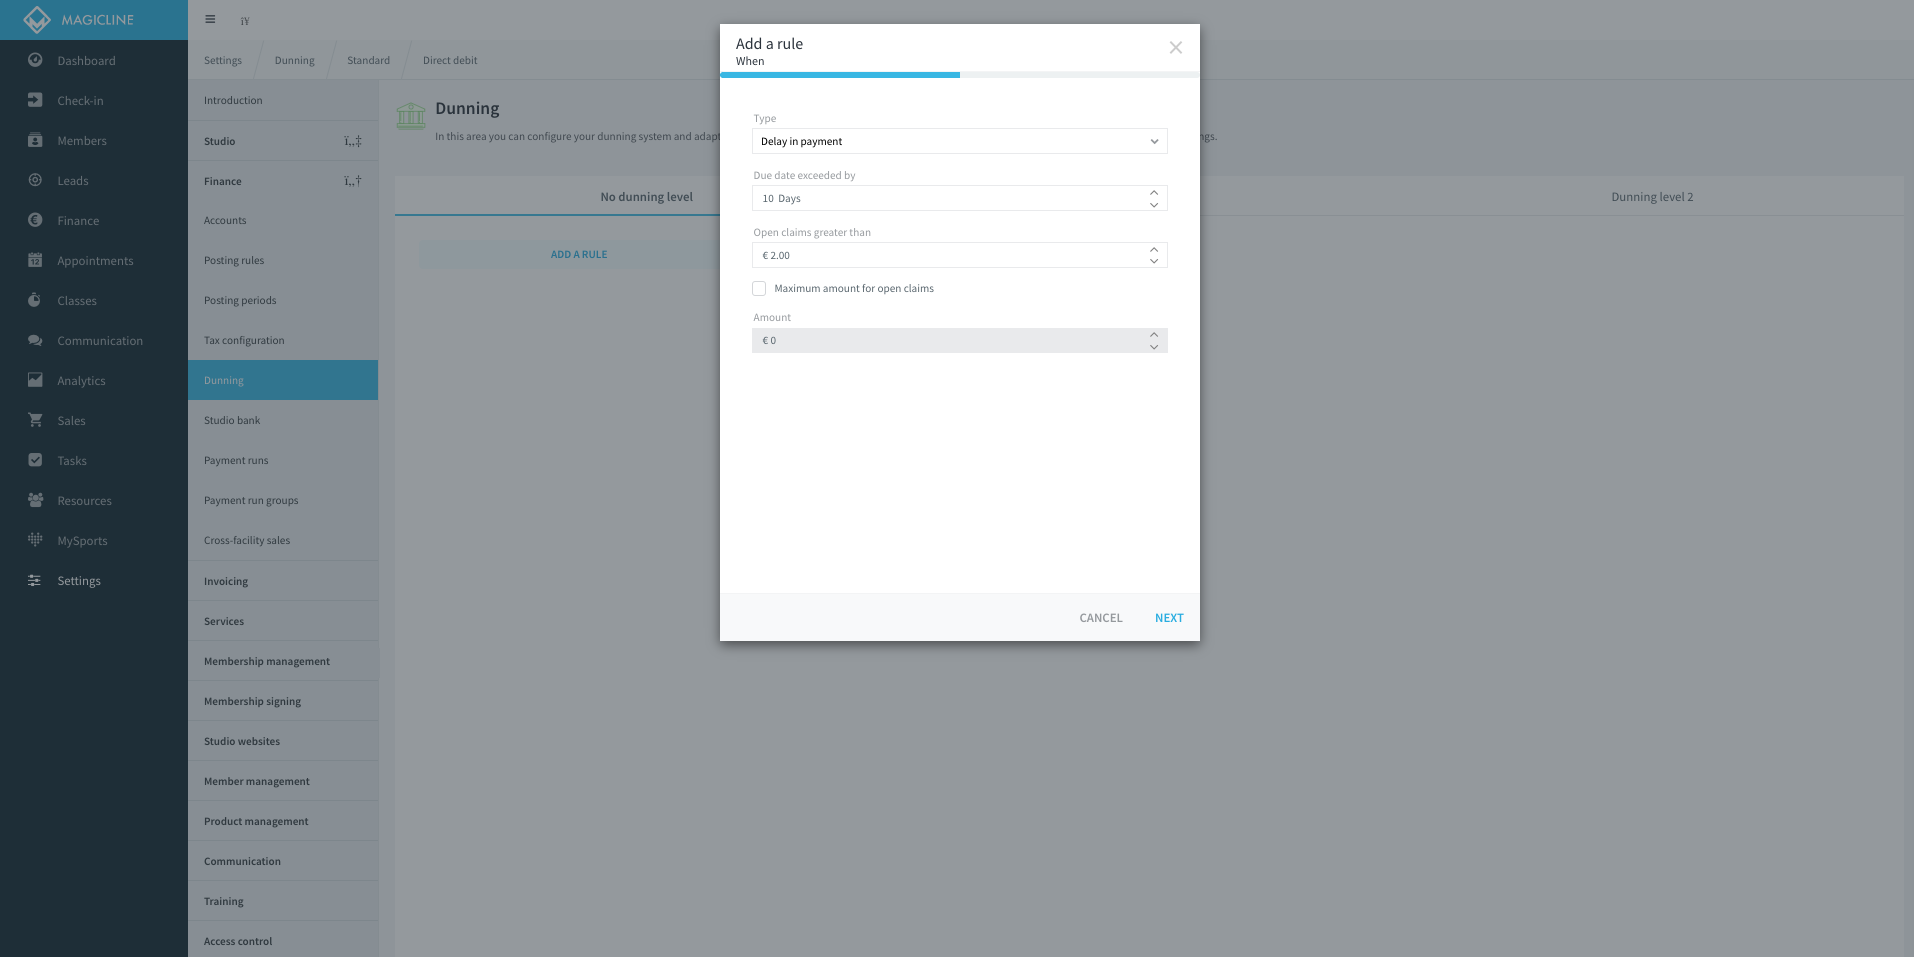Select Tax configuration from the settings list
The height and width of the screenshot is (957, 1914).
pyautogui.click(x=243, y=340)
